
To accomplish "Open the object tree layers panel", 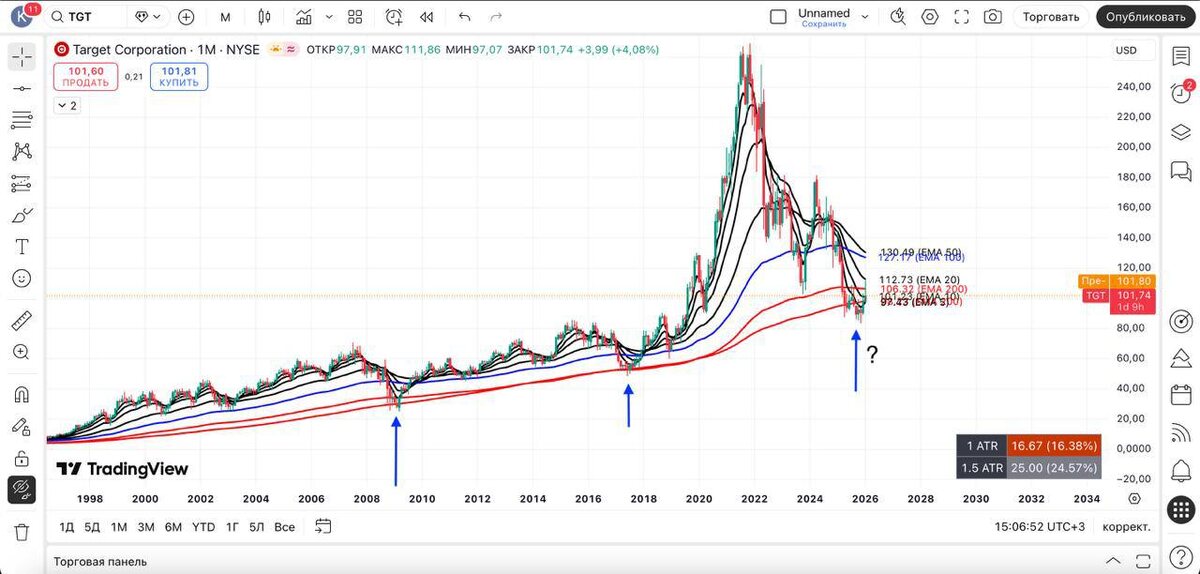I will pyautogui.click(x=1180, y=132).
